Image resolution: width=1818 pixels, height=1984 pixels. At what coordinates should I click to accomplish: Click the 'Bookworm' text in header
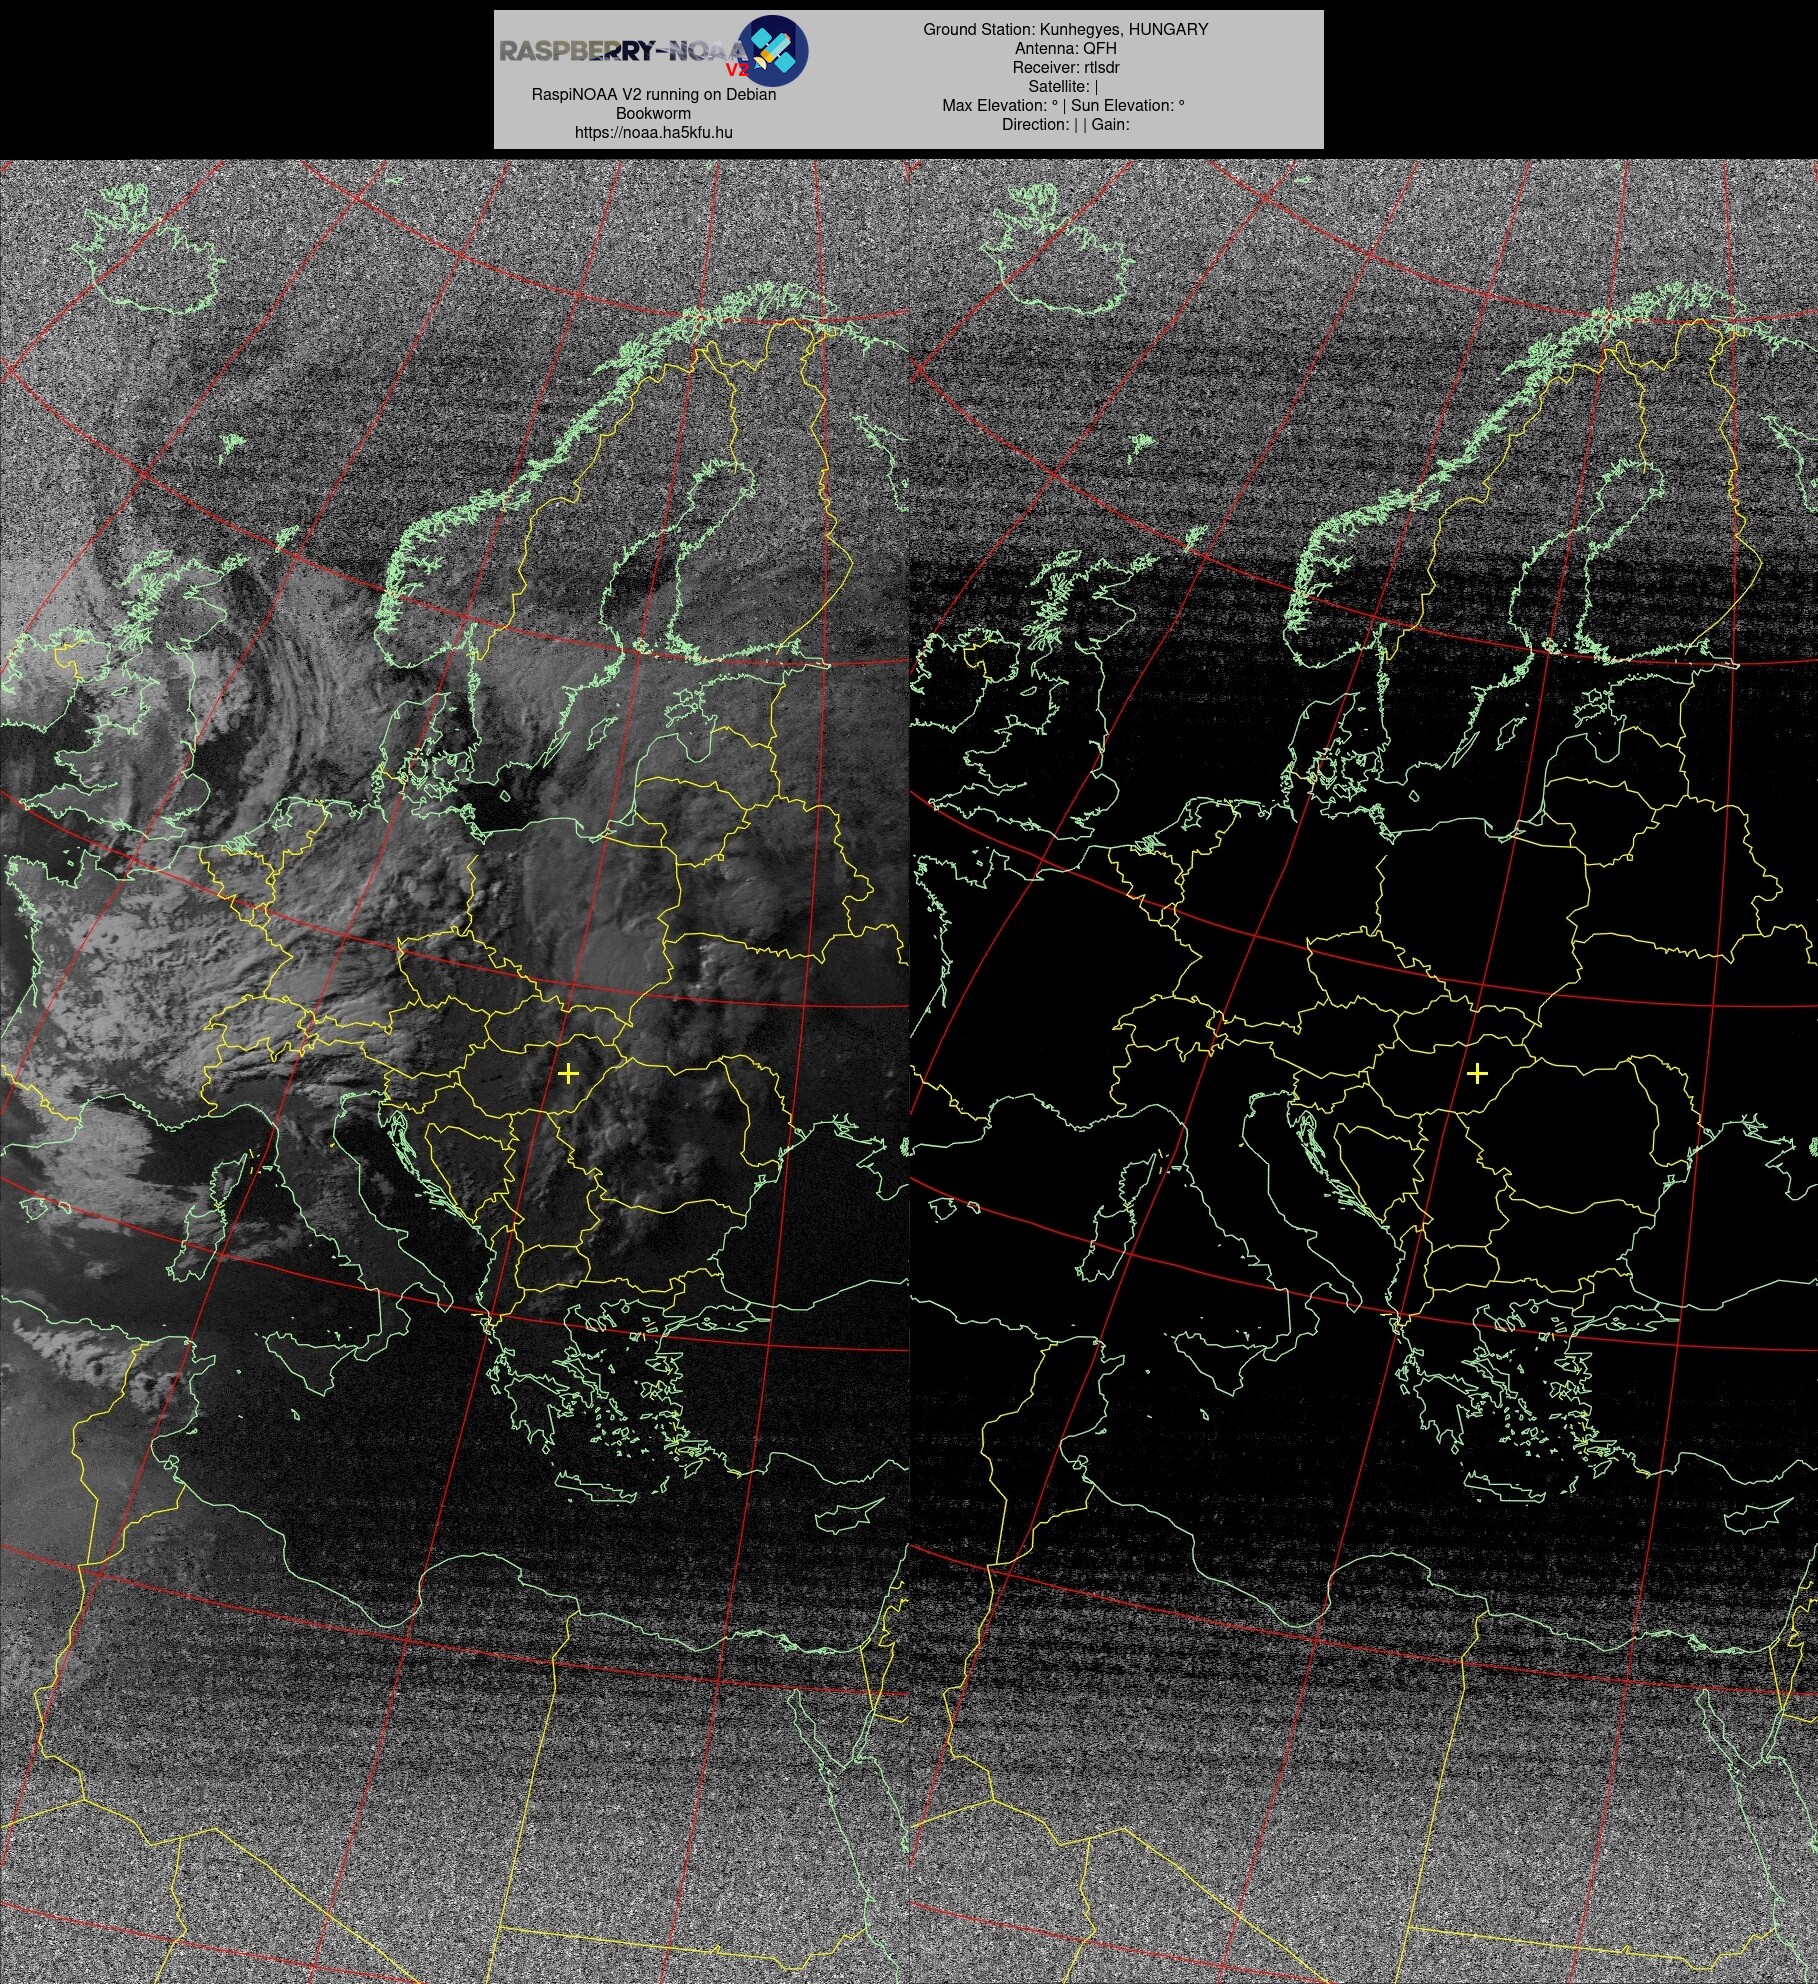pos(653,113)
